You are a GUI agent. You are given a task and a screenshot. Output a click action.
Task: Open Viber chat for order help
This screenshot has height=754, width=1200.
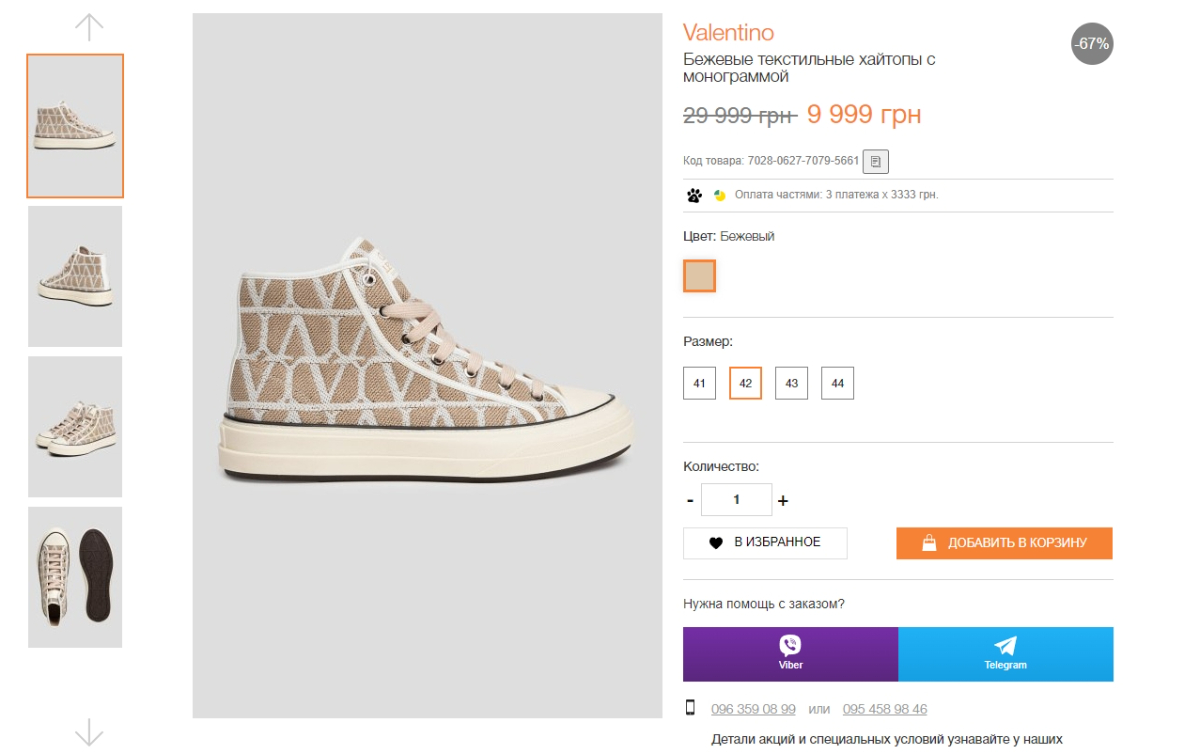pyautogui.click(x=790, y=654)
